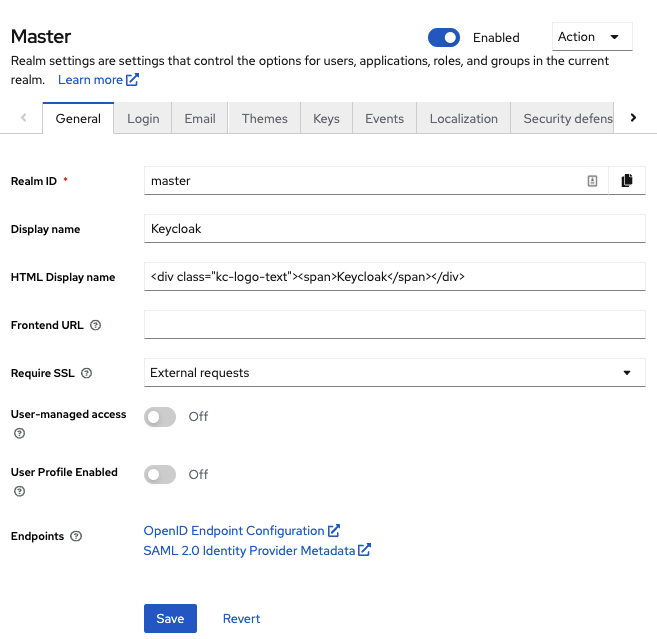657x639 pixels.
Task: Click the Revert button
Action: (x=241, y=619)
